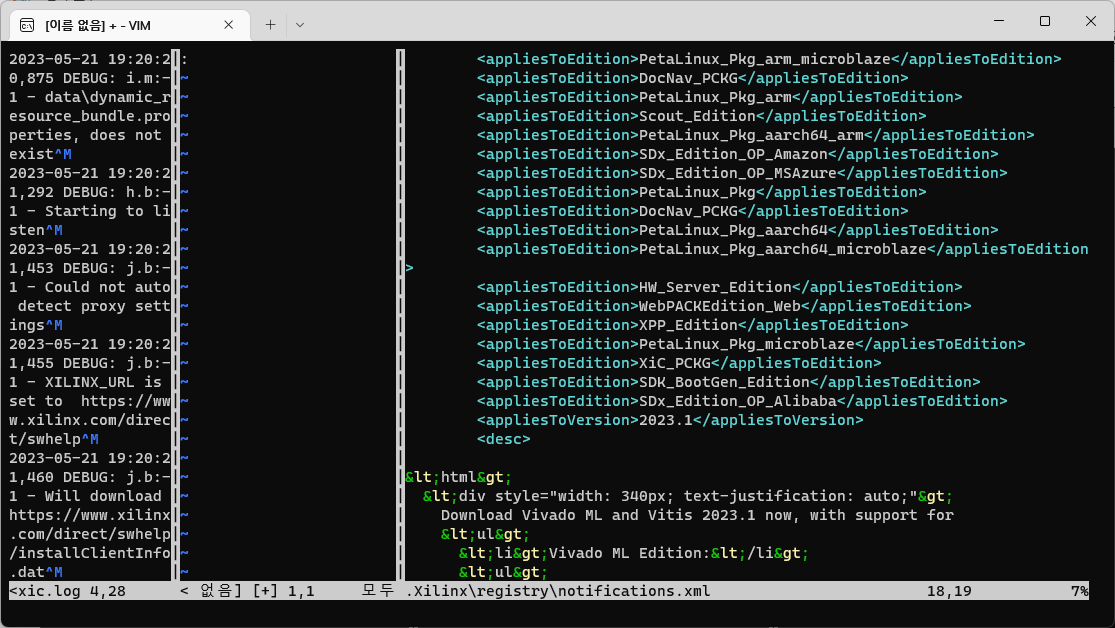Viewport: 1115px width, 628px height.
Task: Minimize the terminal window
Action: coord(999,21)
